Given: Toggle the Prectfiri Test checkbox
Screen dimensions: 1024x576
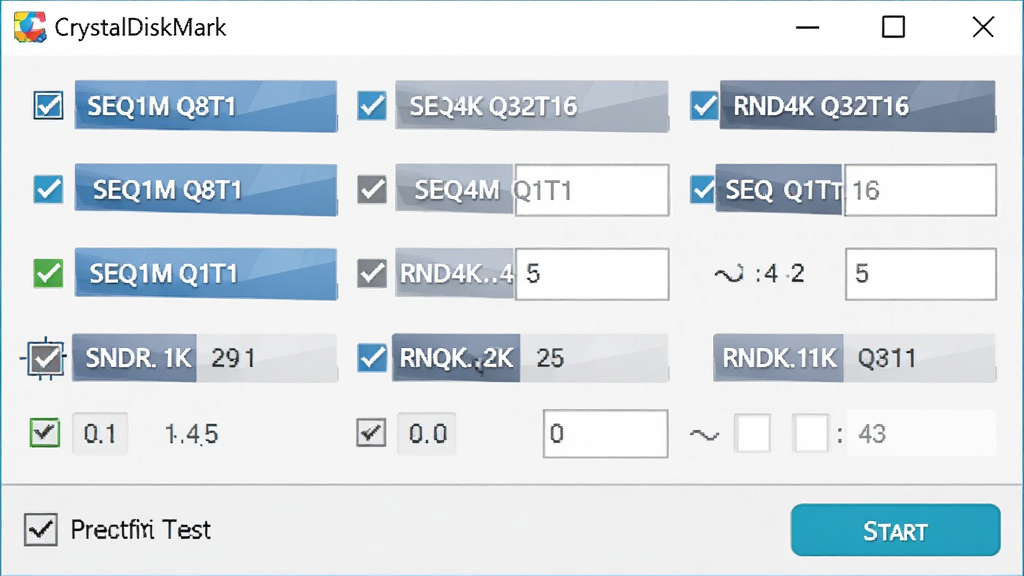Looking at the screenshot, I should (x=40, y=530).
